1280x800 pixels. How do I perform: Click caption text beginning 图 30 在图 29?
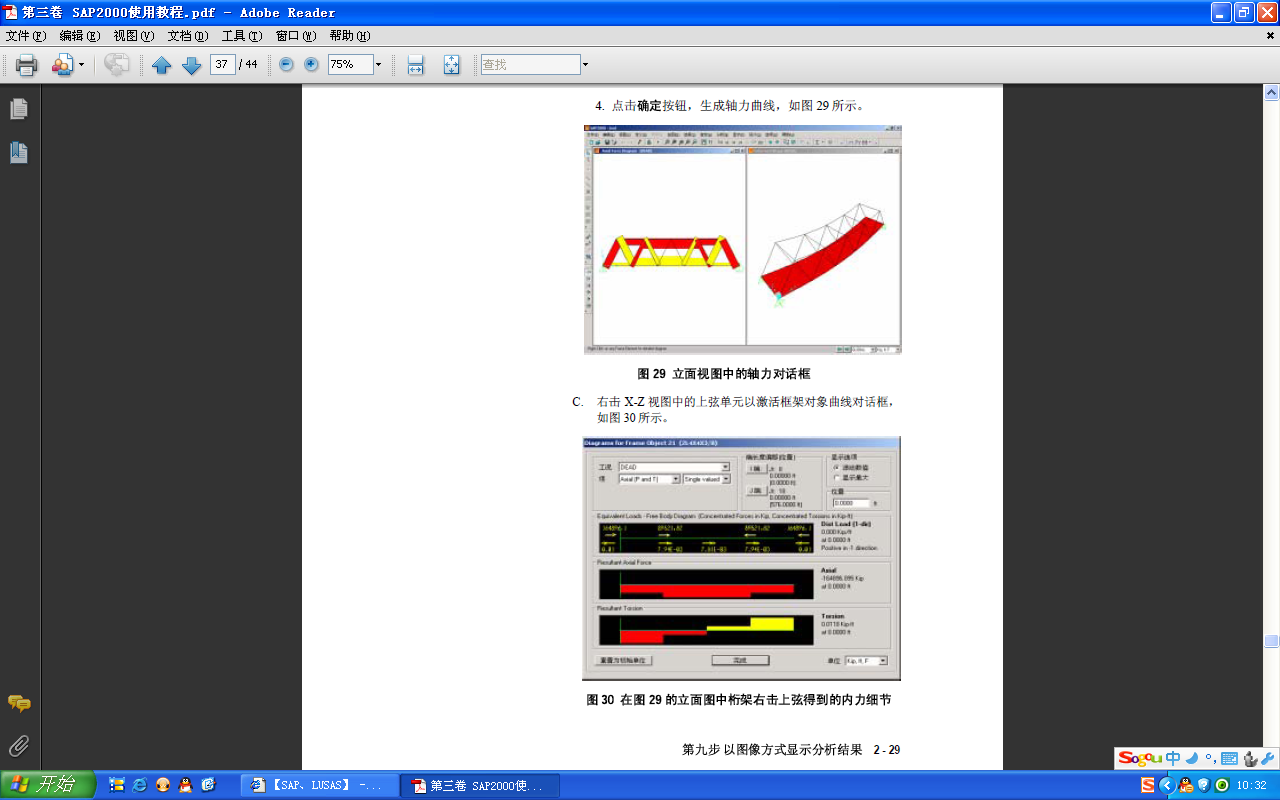coord(738,700)
